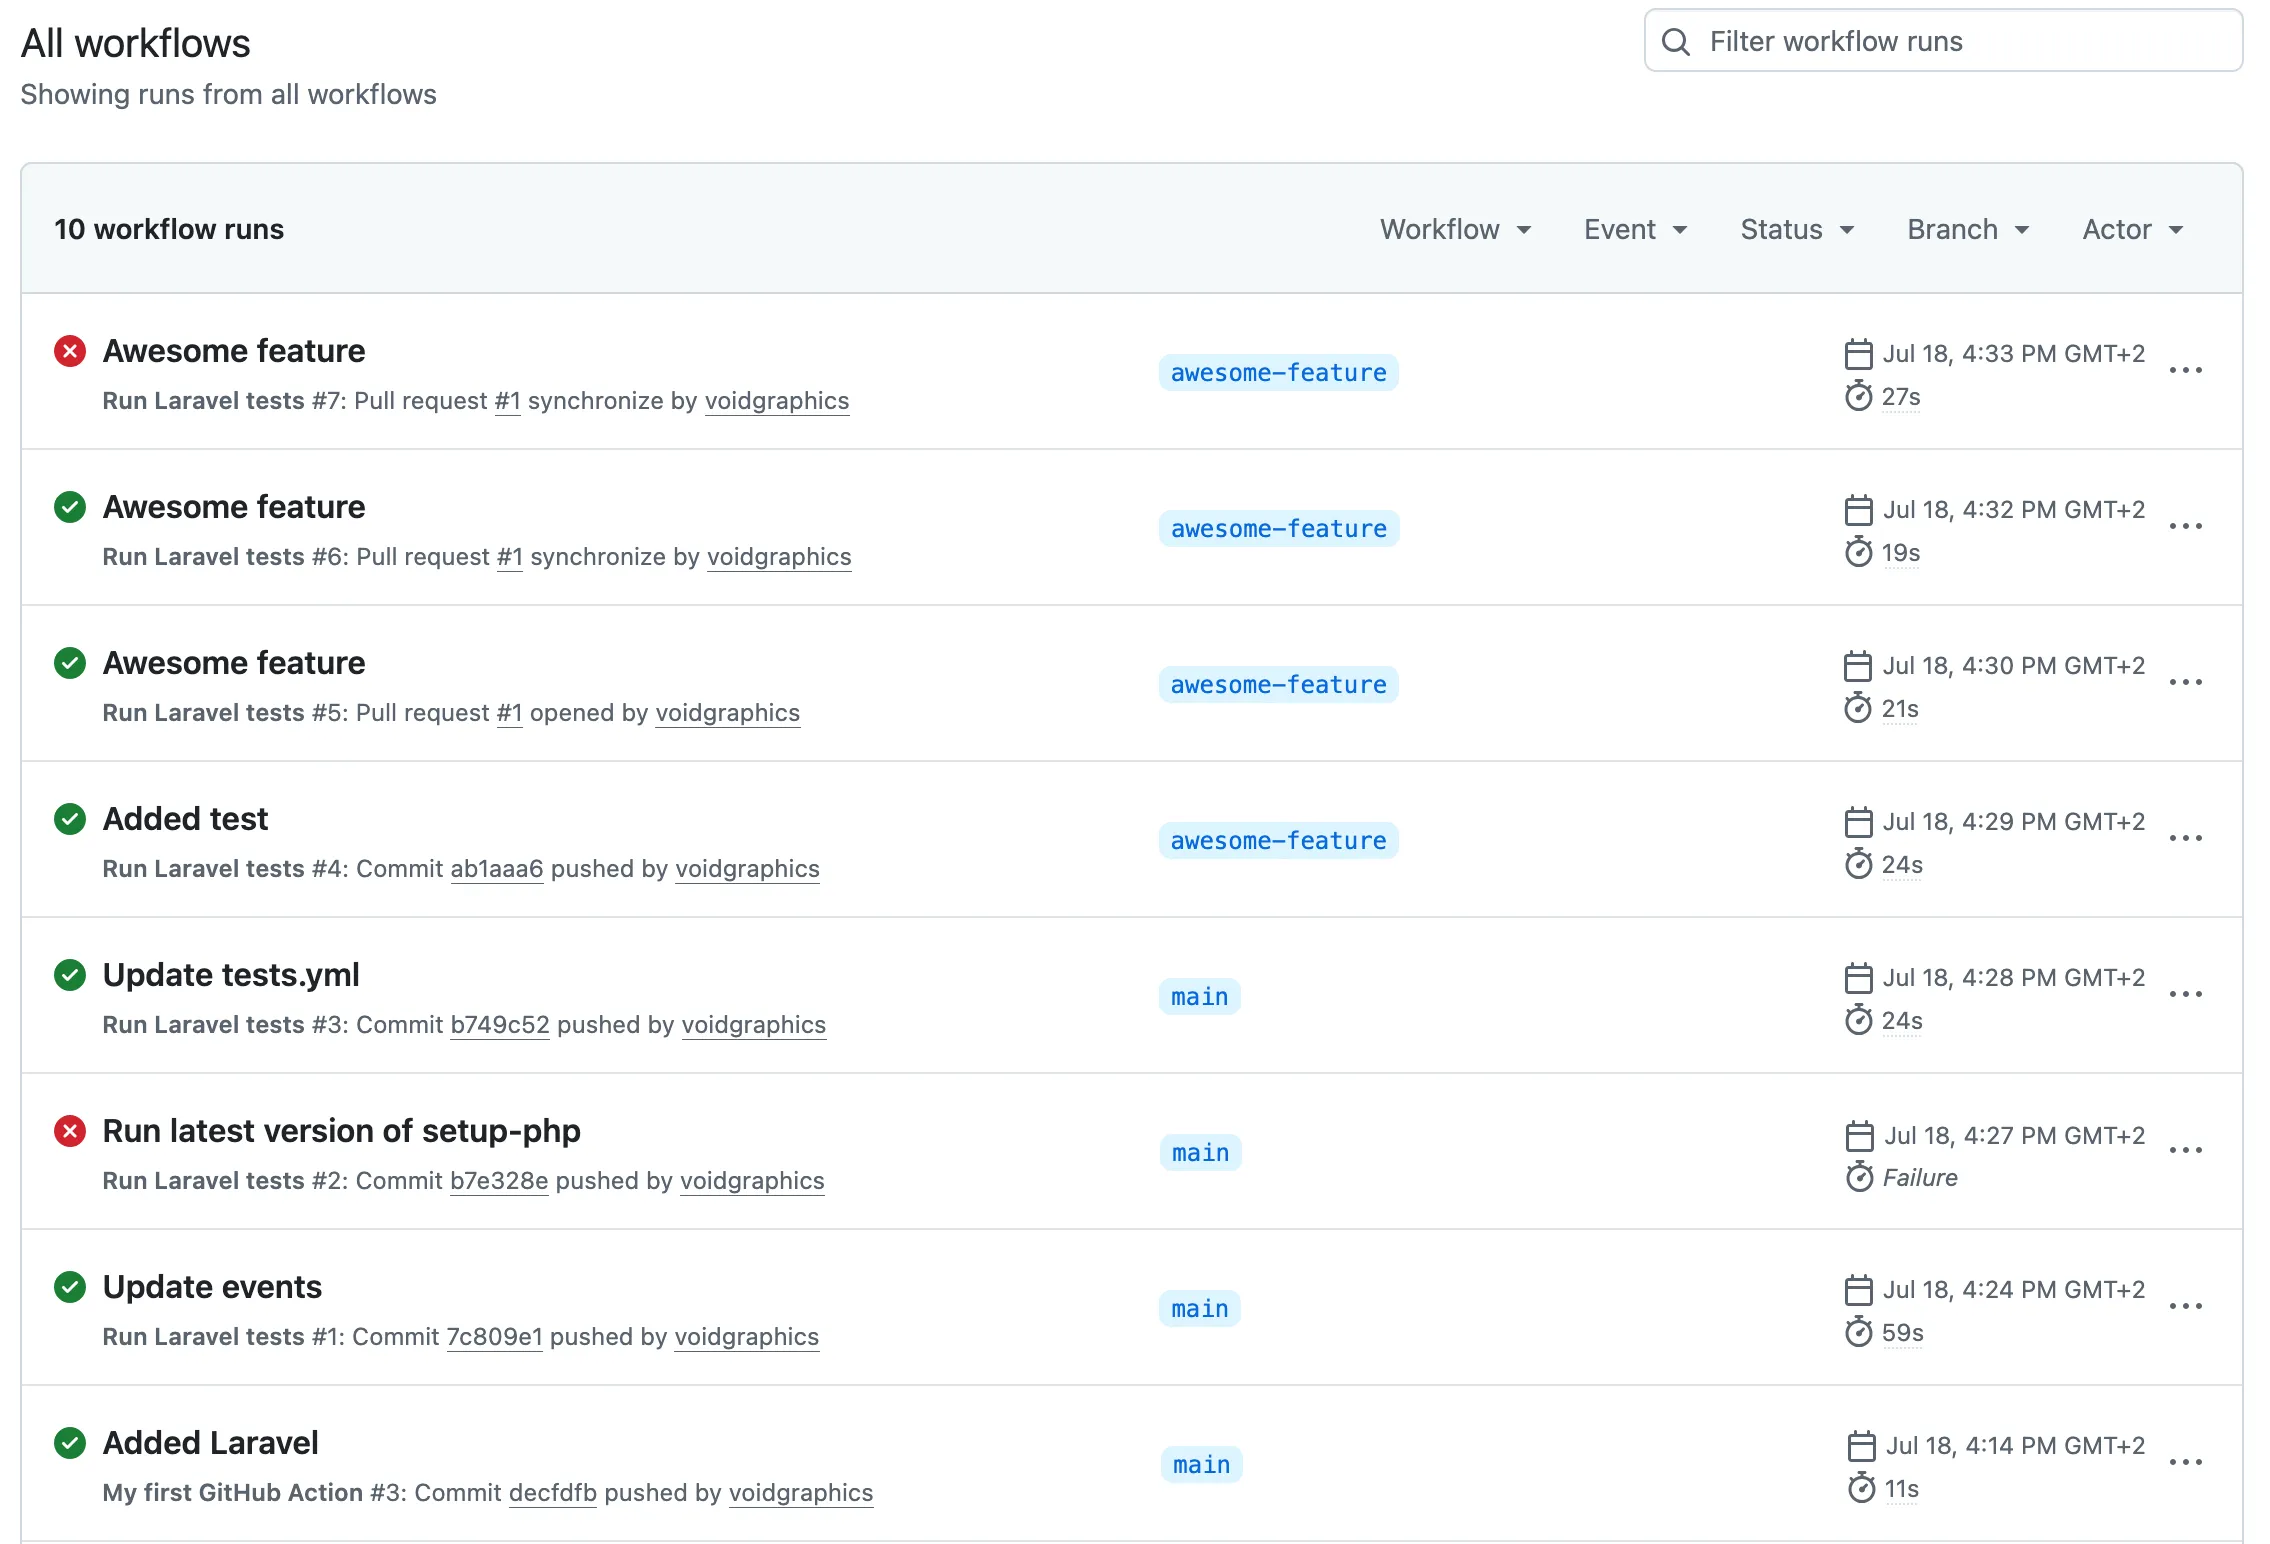Click voidgraphics link in run #7 row
The height and width of the screenshot is (1544, 2270).
coord(777,401)
